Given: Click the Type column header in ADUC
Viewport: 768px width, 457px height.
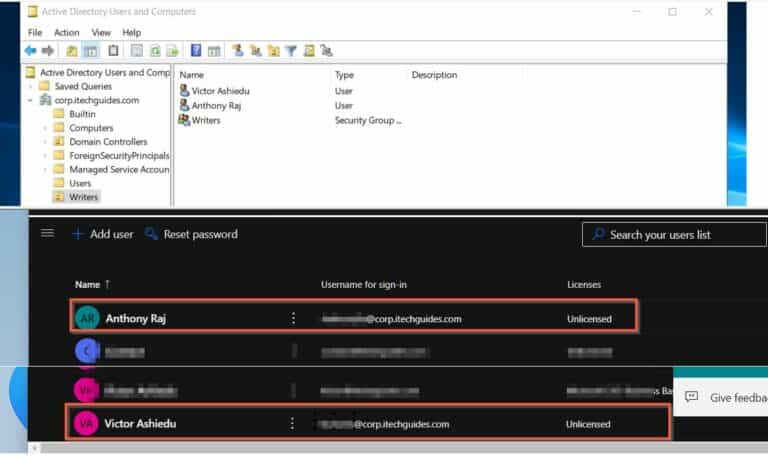Looking at the screenshot, I should pyautogui.click(x=344, y=75).
